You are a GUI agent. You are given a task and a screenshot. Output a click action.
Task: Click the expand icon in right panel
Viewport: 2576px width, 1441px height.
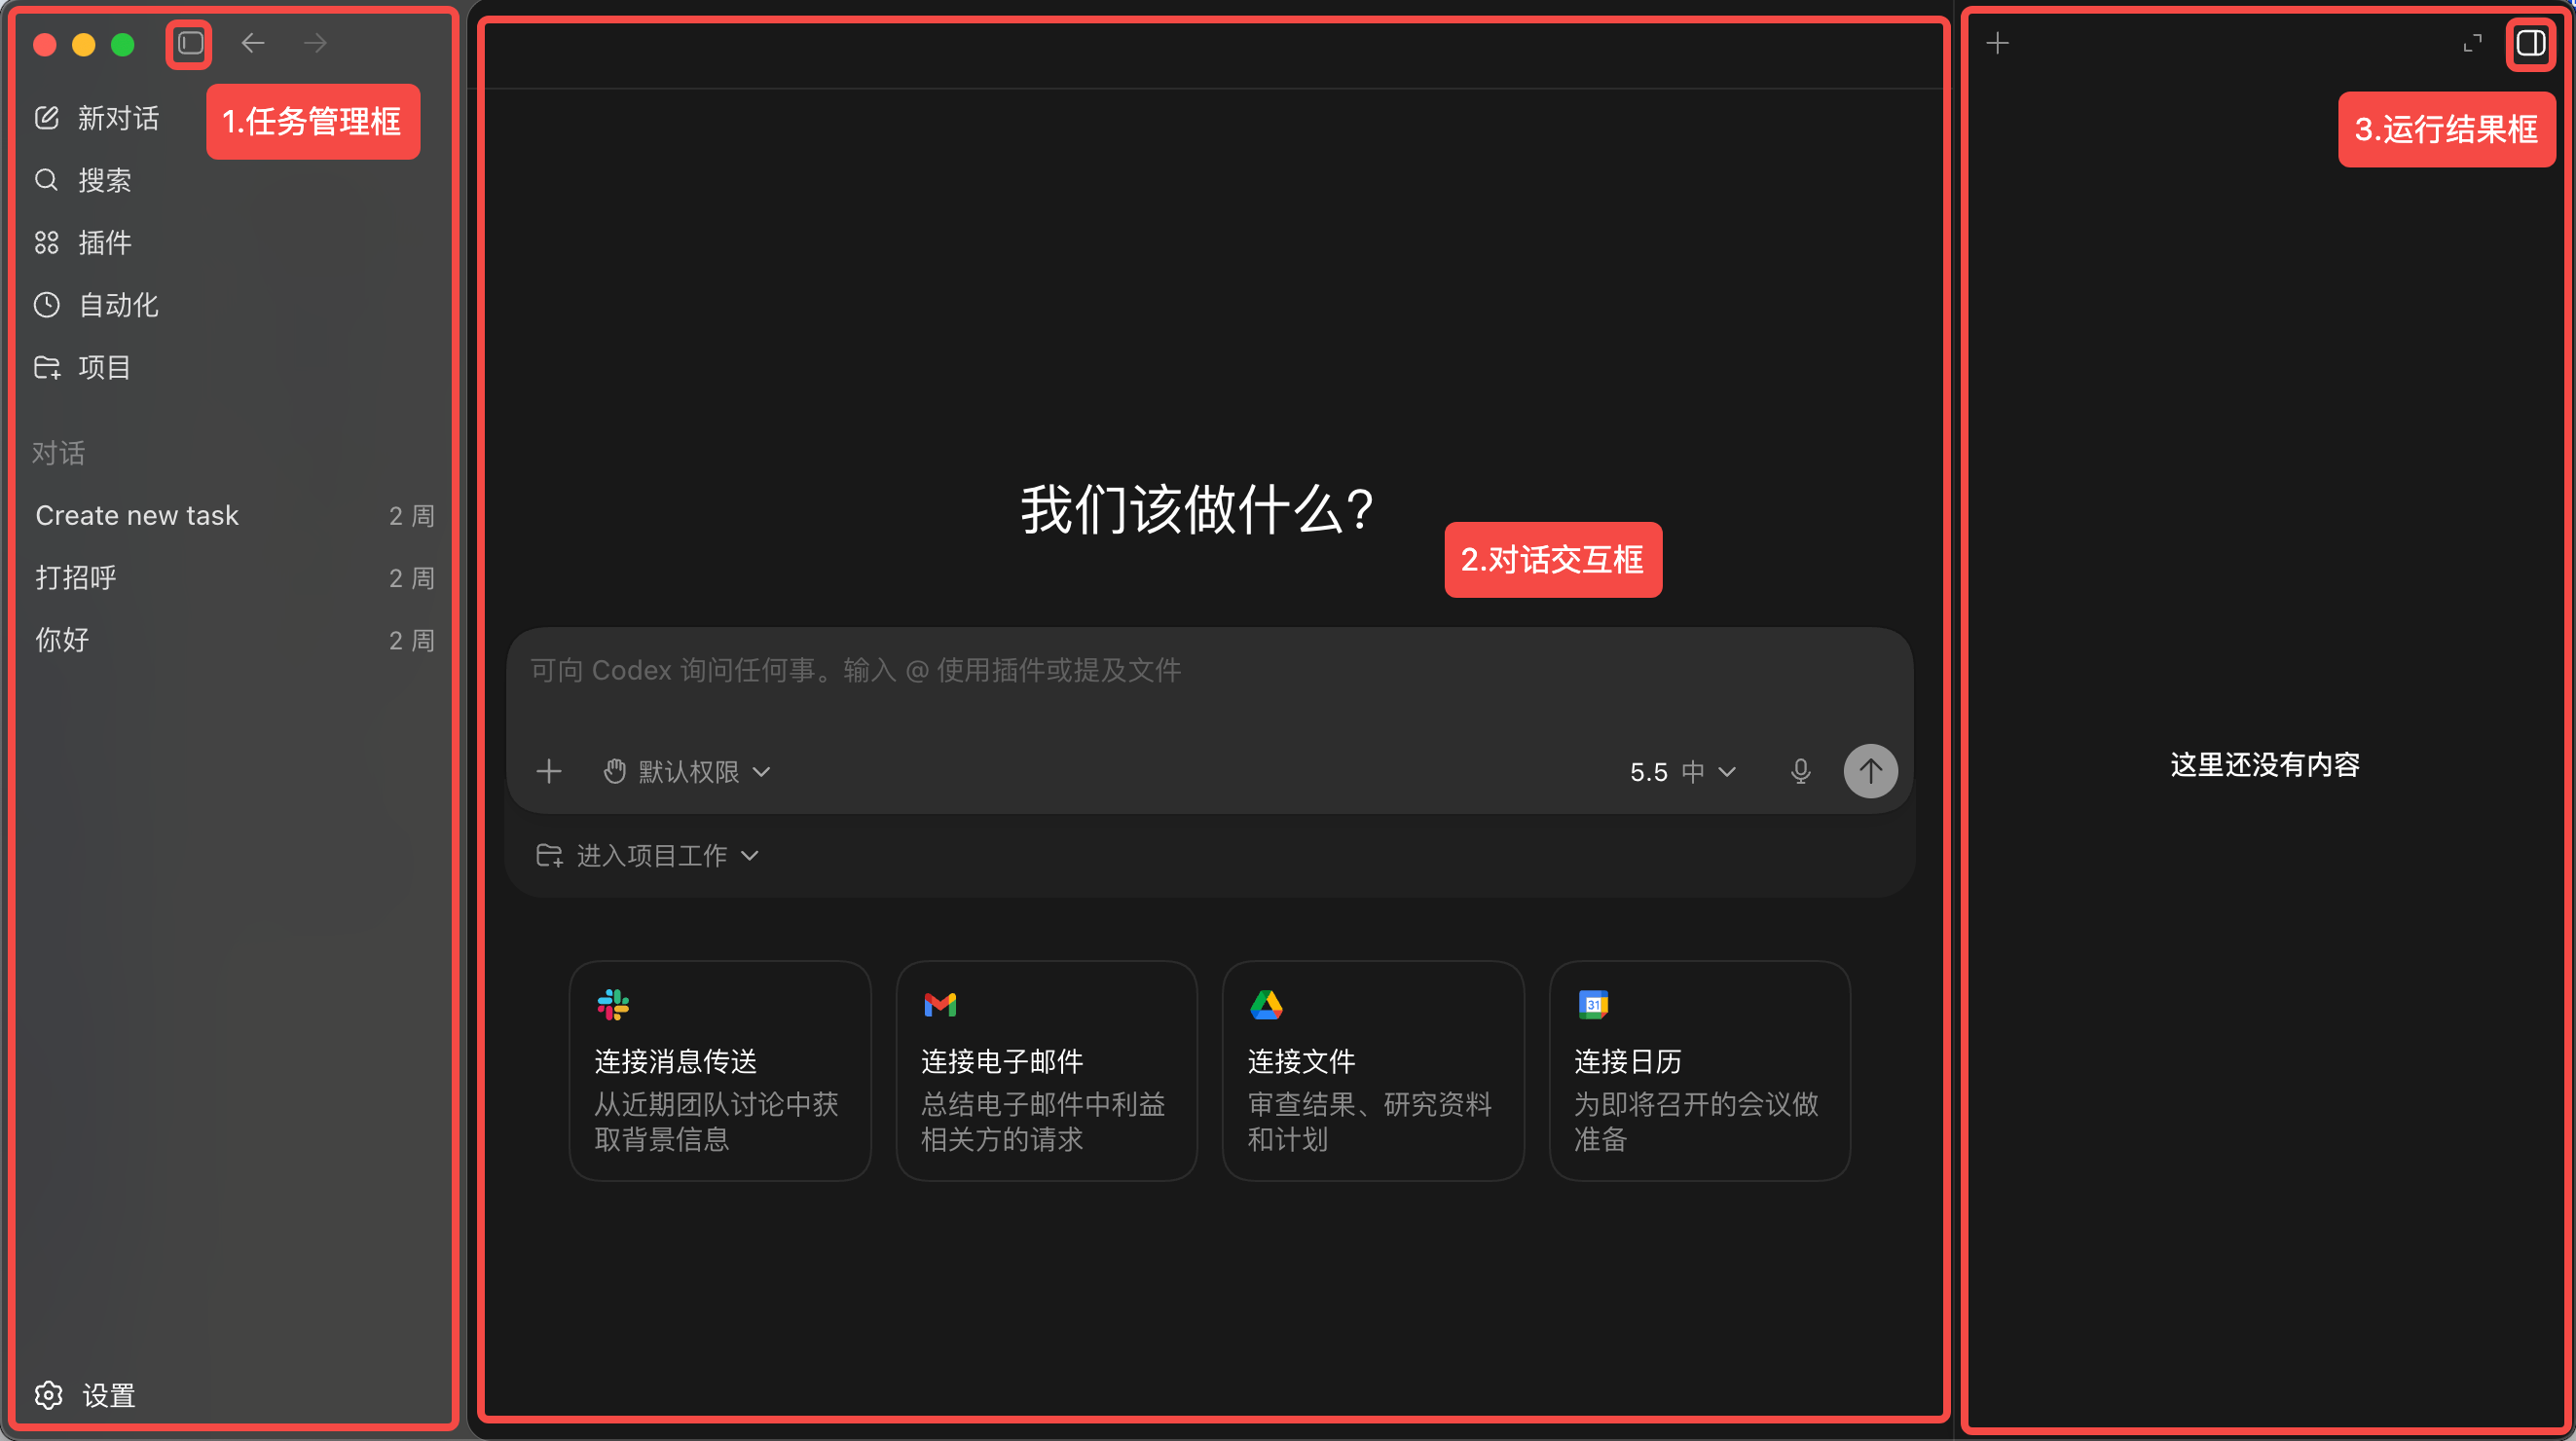click(2472, 43)
